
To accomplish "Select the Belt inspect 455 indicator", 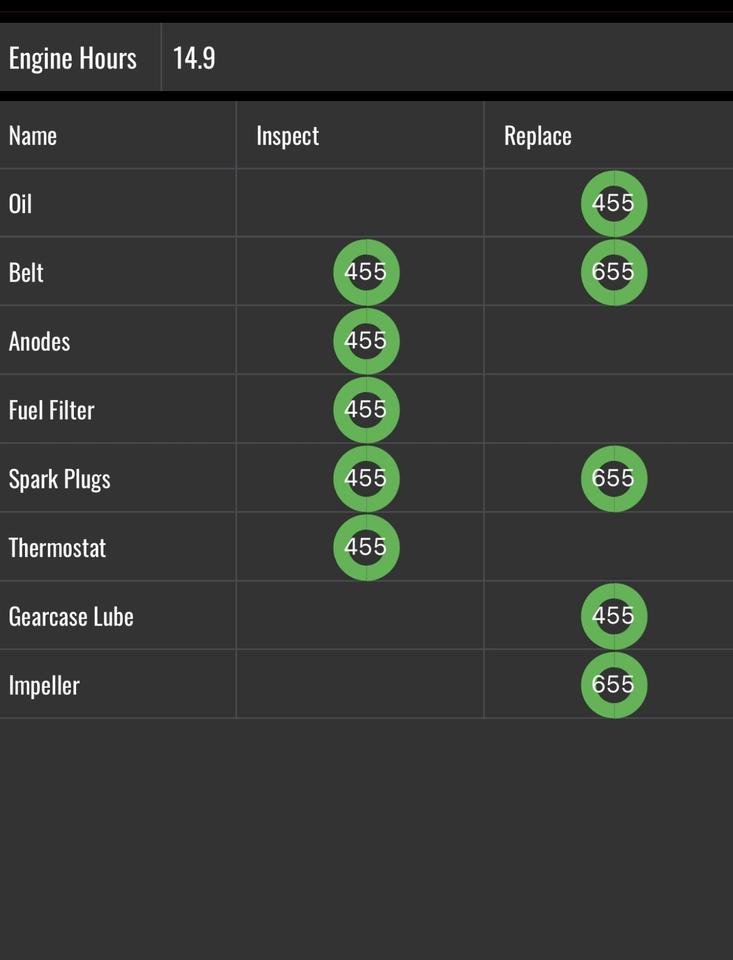I will point(366,272).
